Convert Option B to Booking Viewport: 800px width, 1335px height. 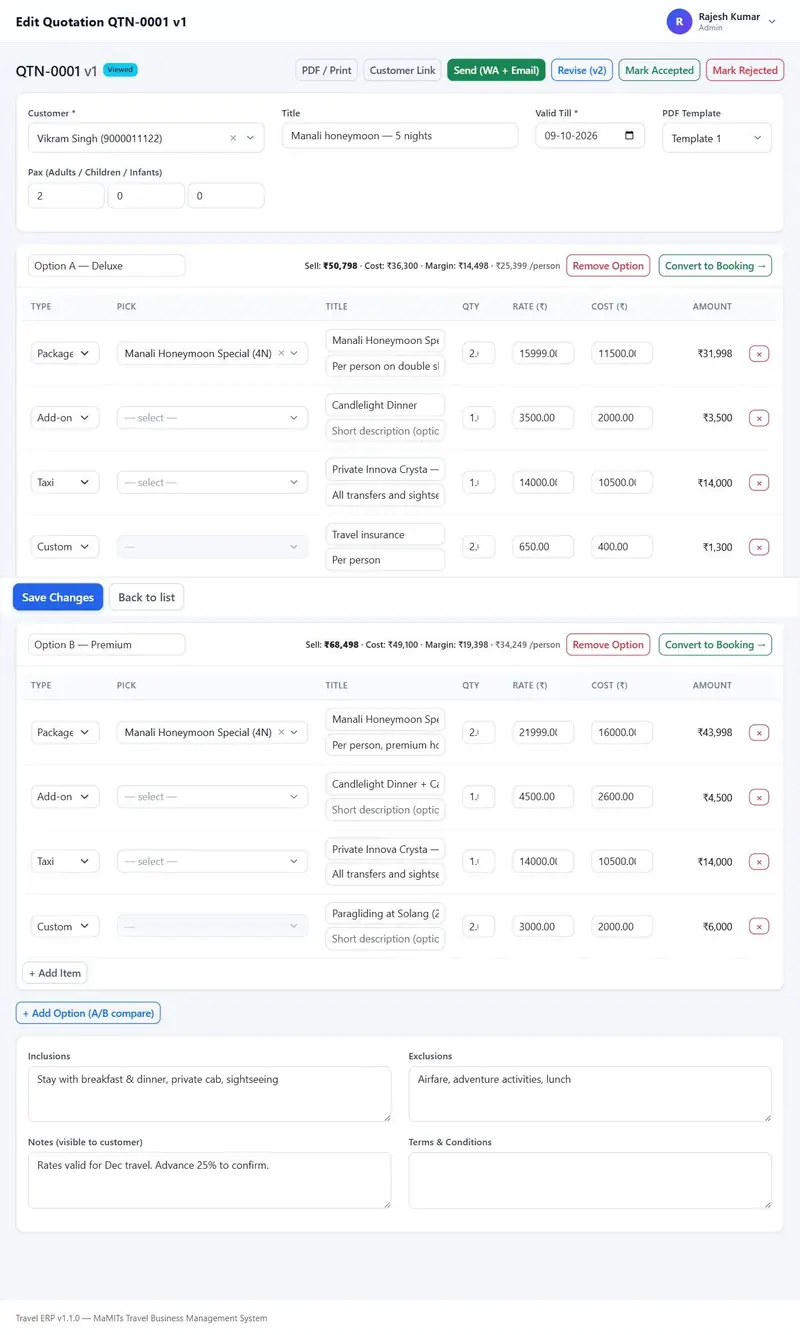715,645
